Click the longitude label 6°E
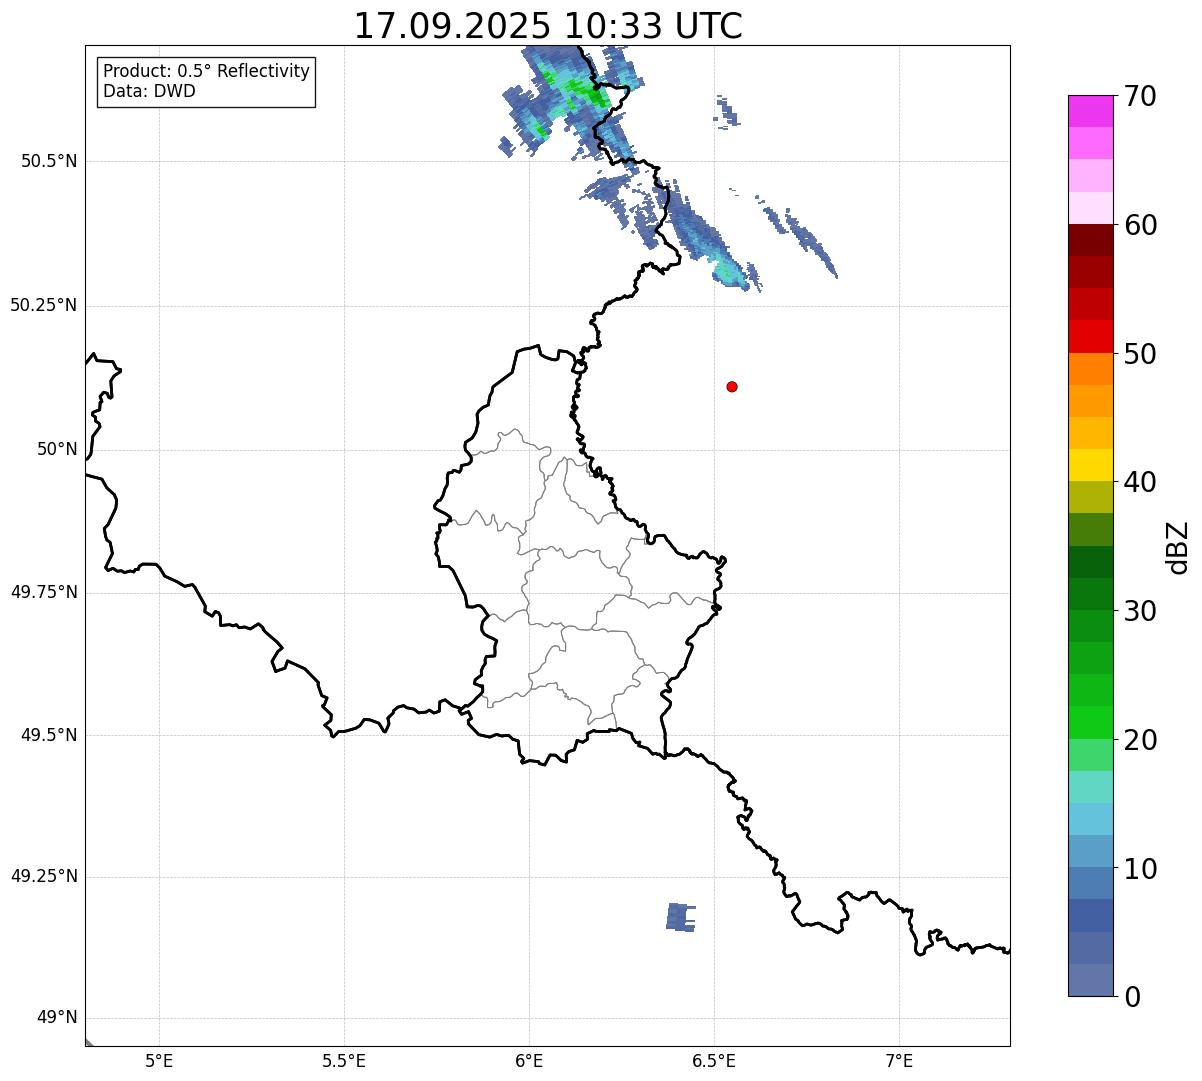1202x1081 pixels. click(x=529, y=1062)
